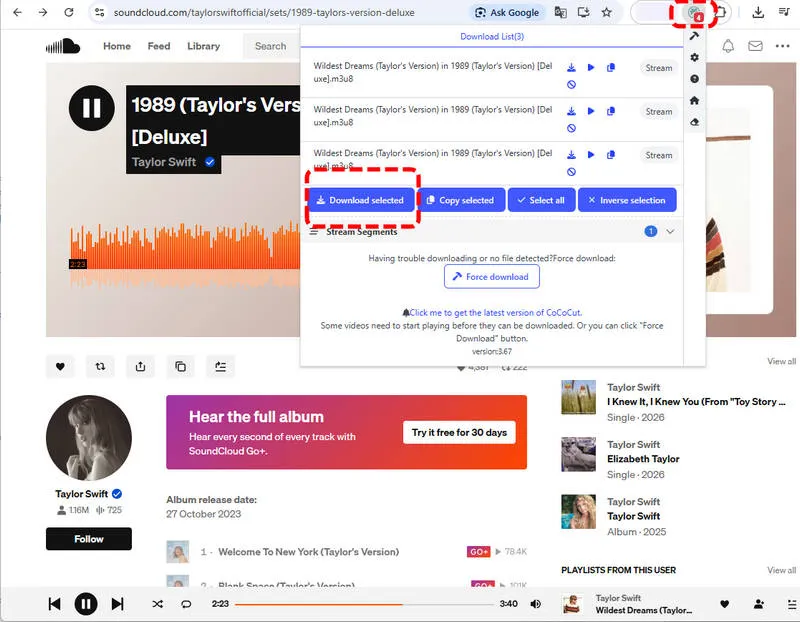Share the album

[140, 366]
